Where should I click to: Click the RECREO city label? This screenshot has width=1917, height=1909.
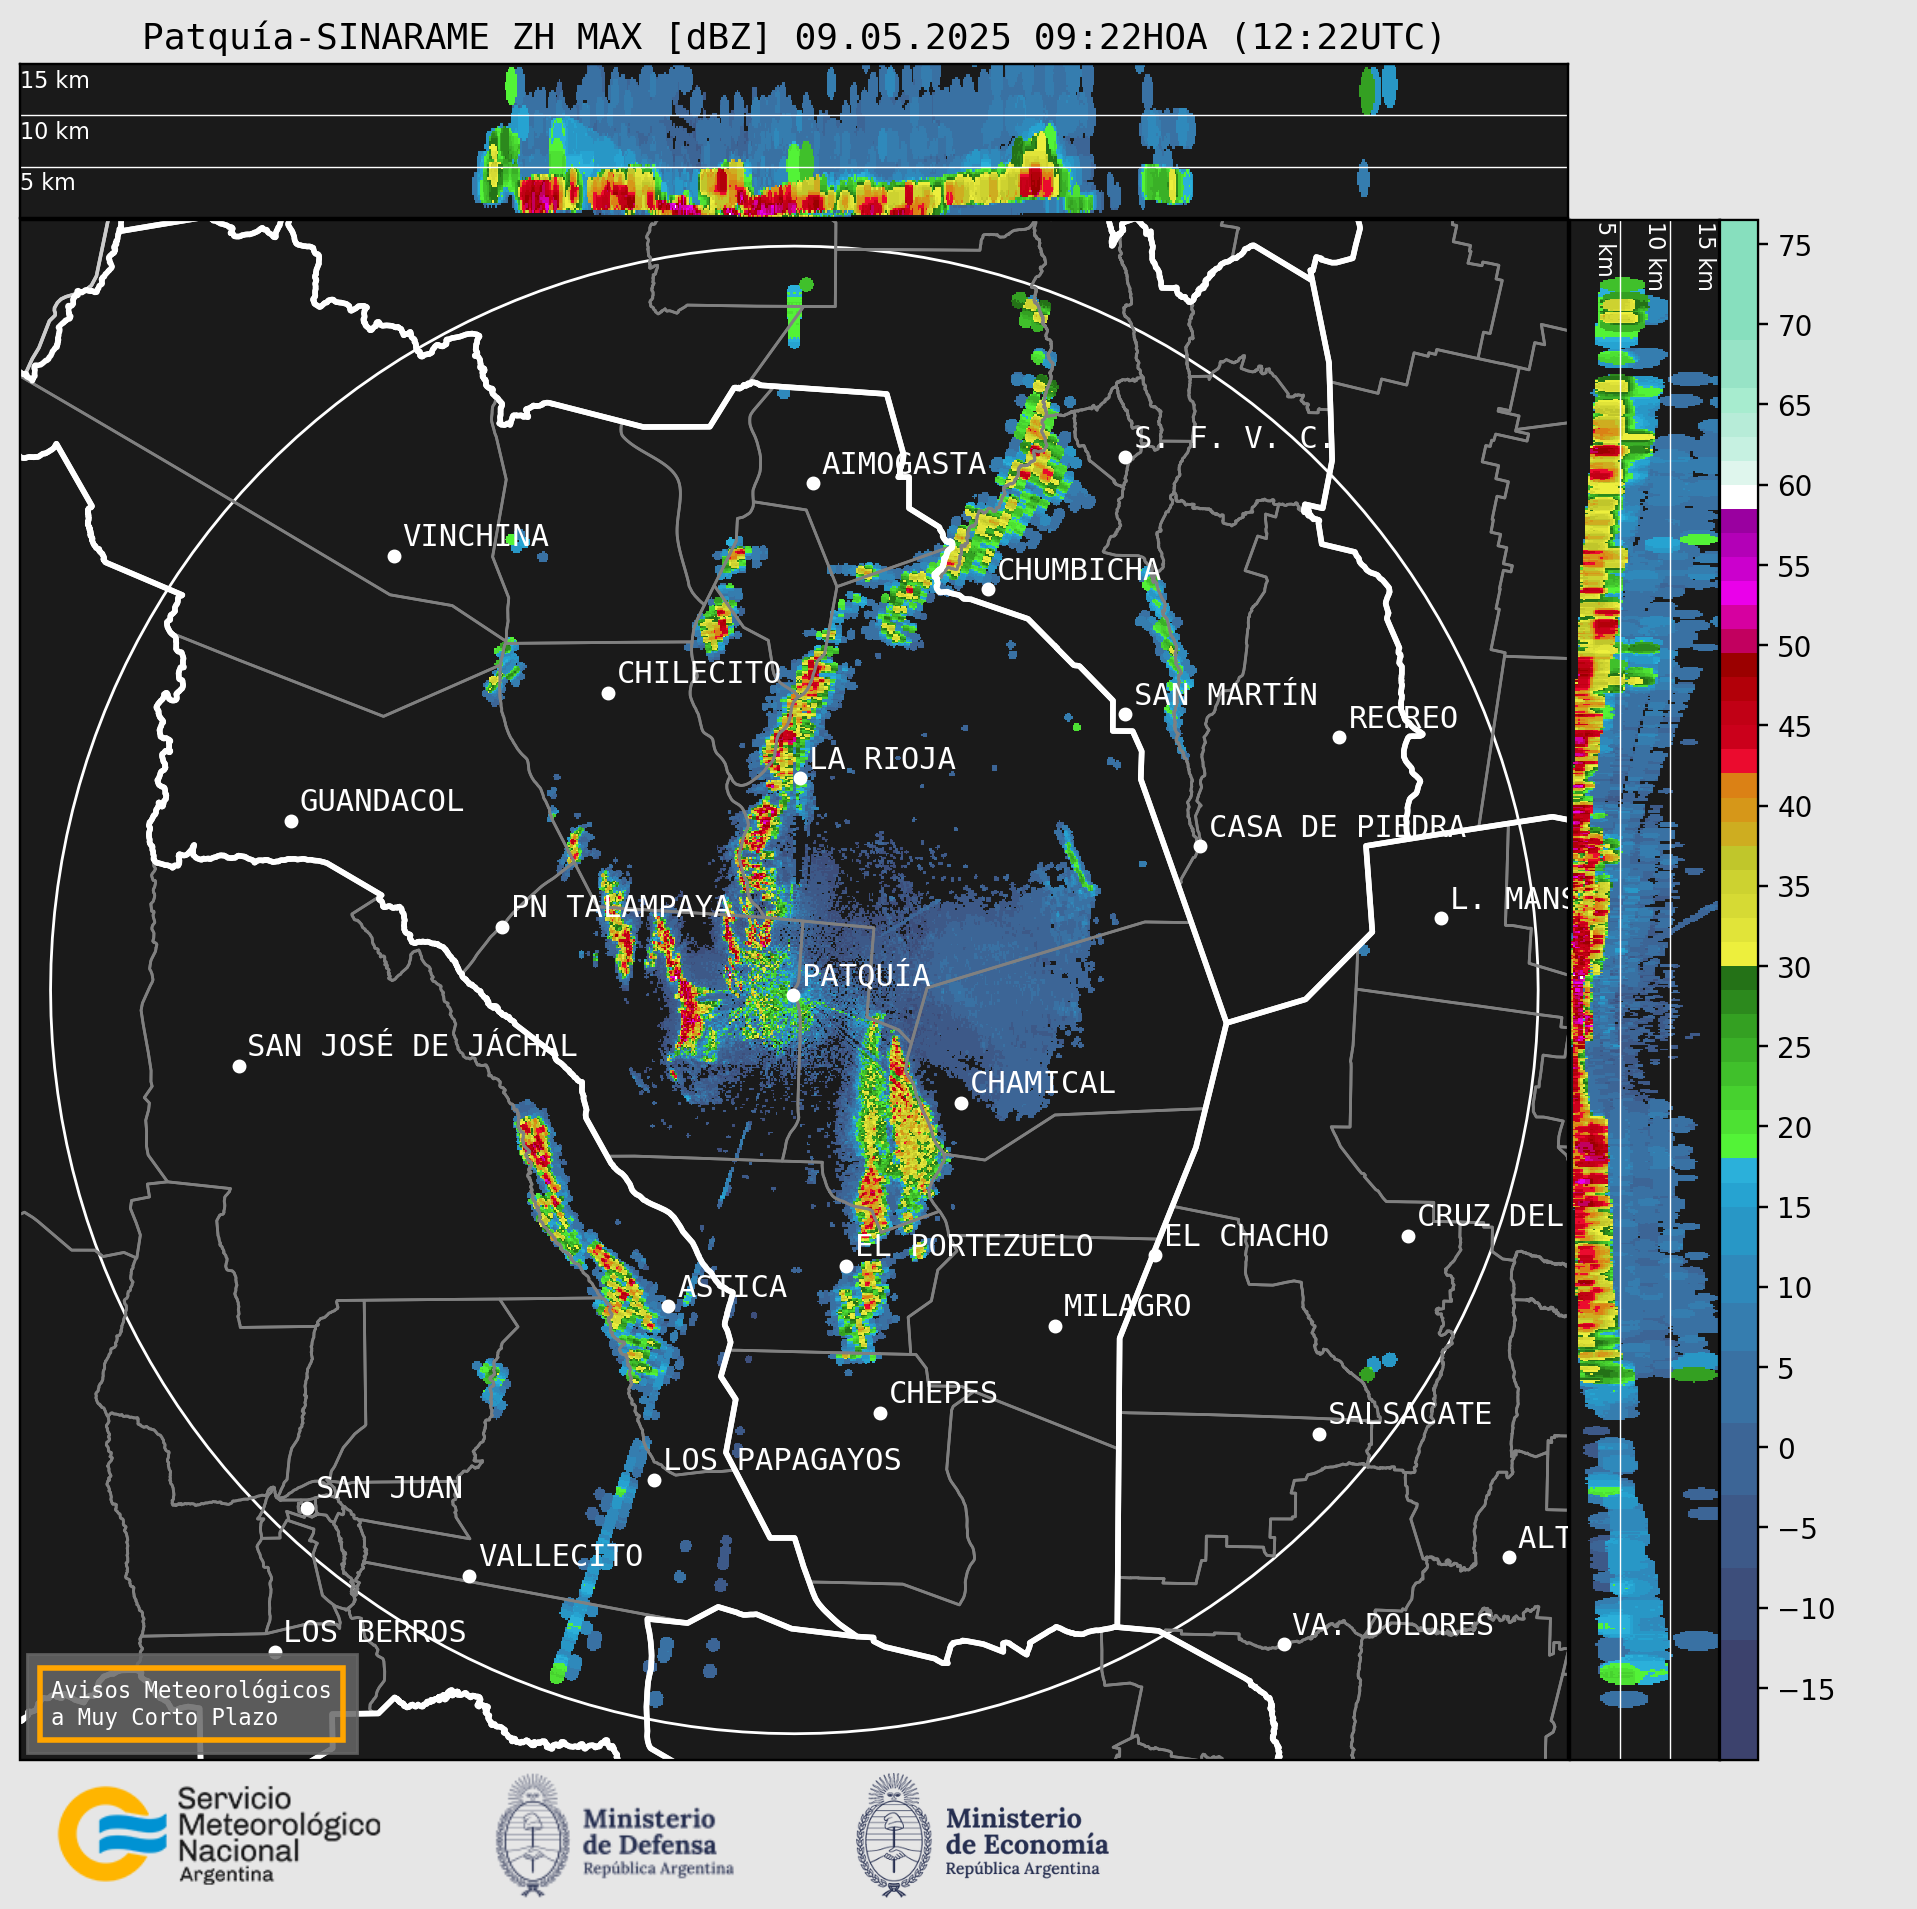coord(1403,717)
